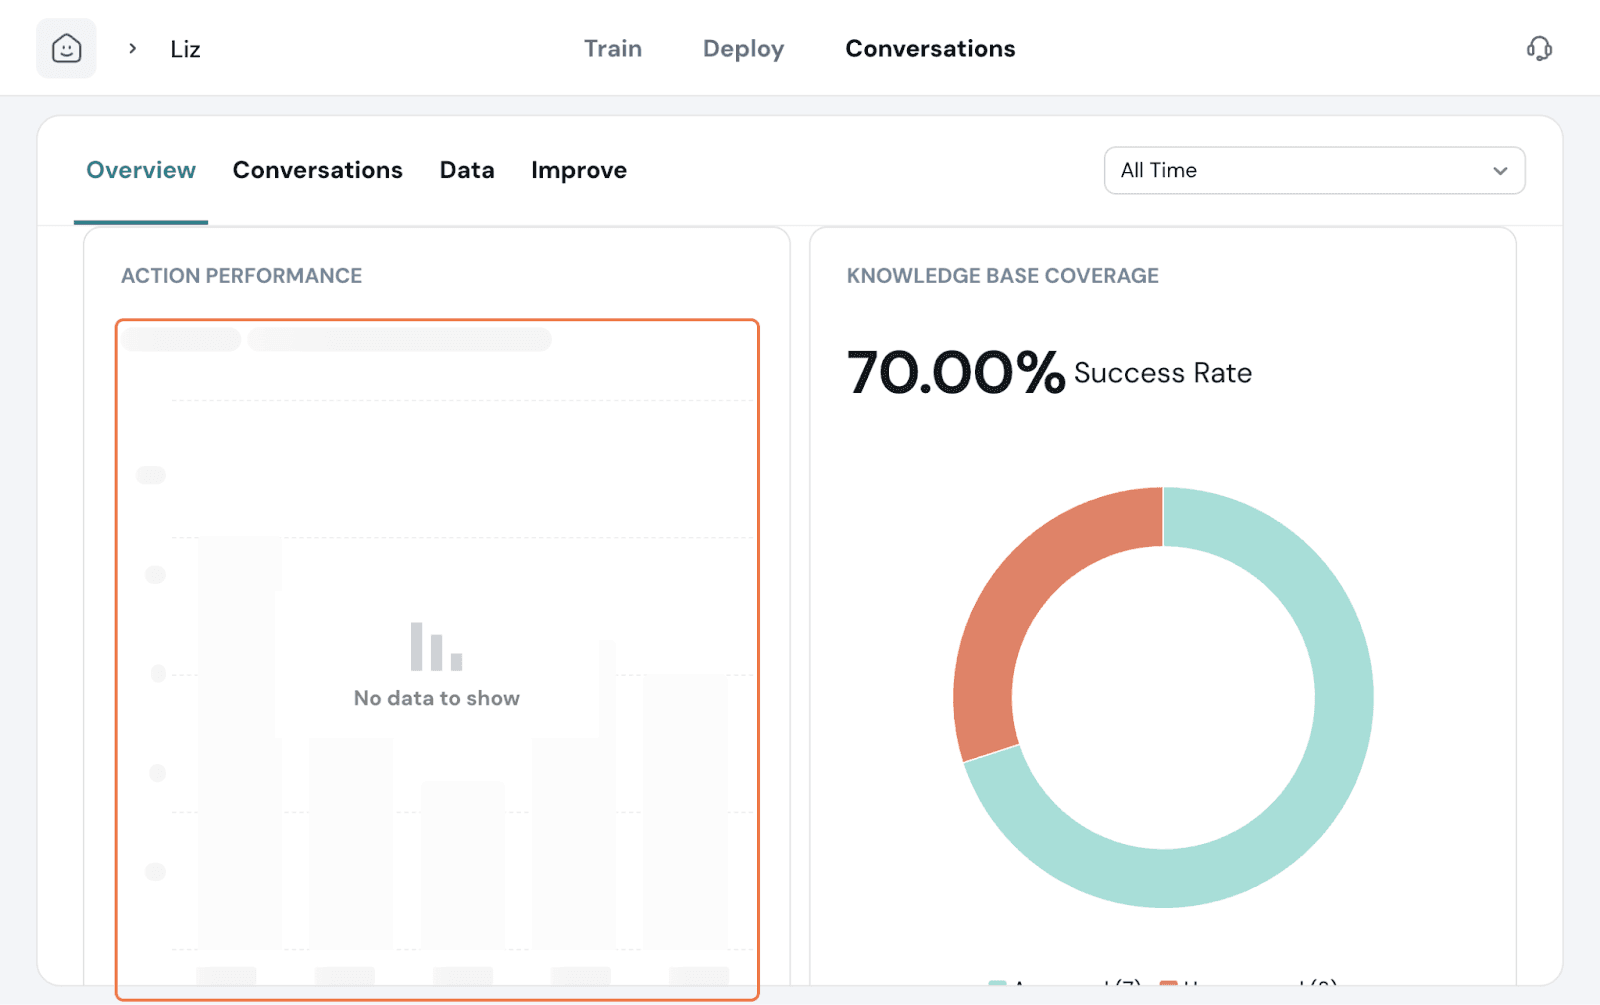The image size is (1600, 1005).
Task: Open Deploy in the top navigation
Action: [x=743, y=48]
